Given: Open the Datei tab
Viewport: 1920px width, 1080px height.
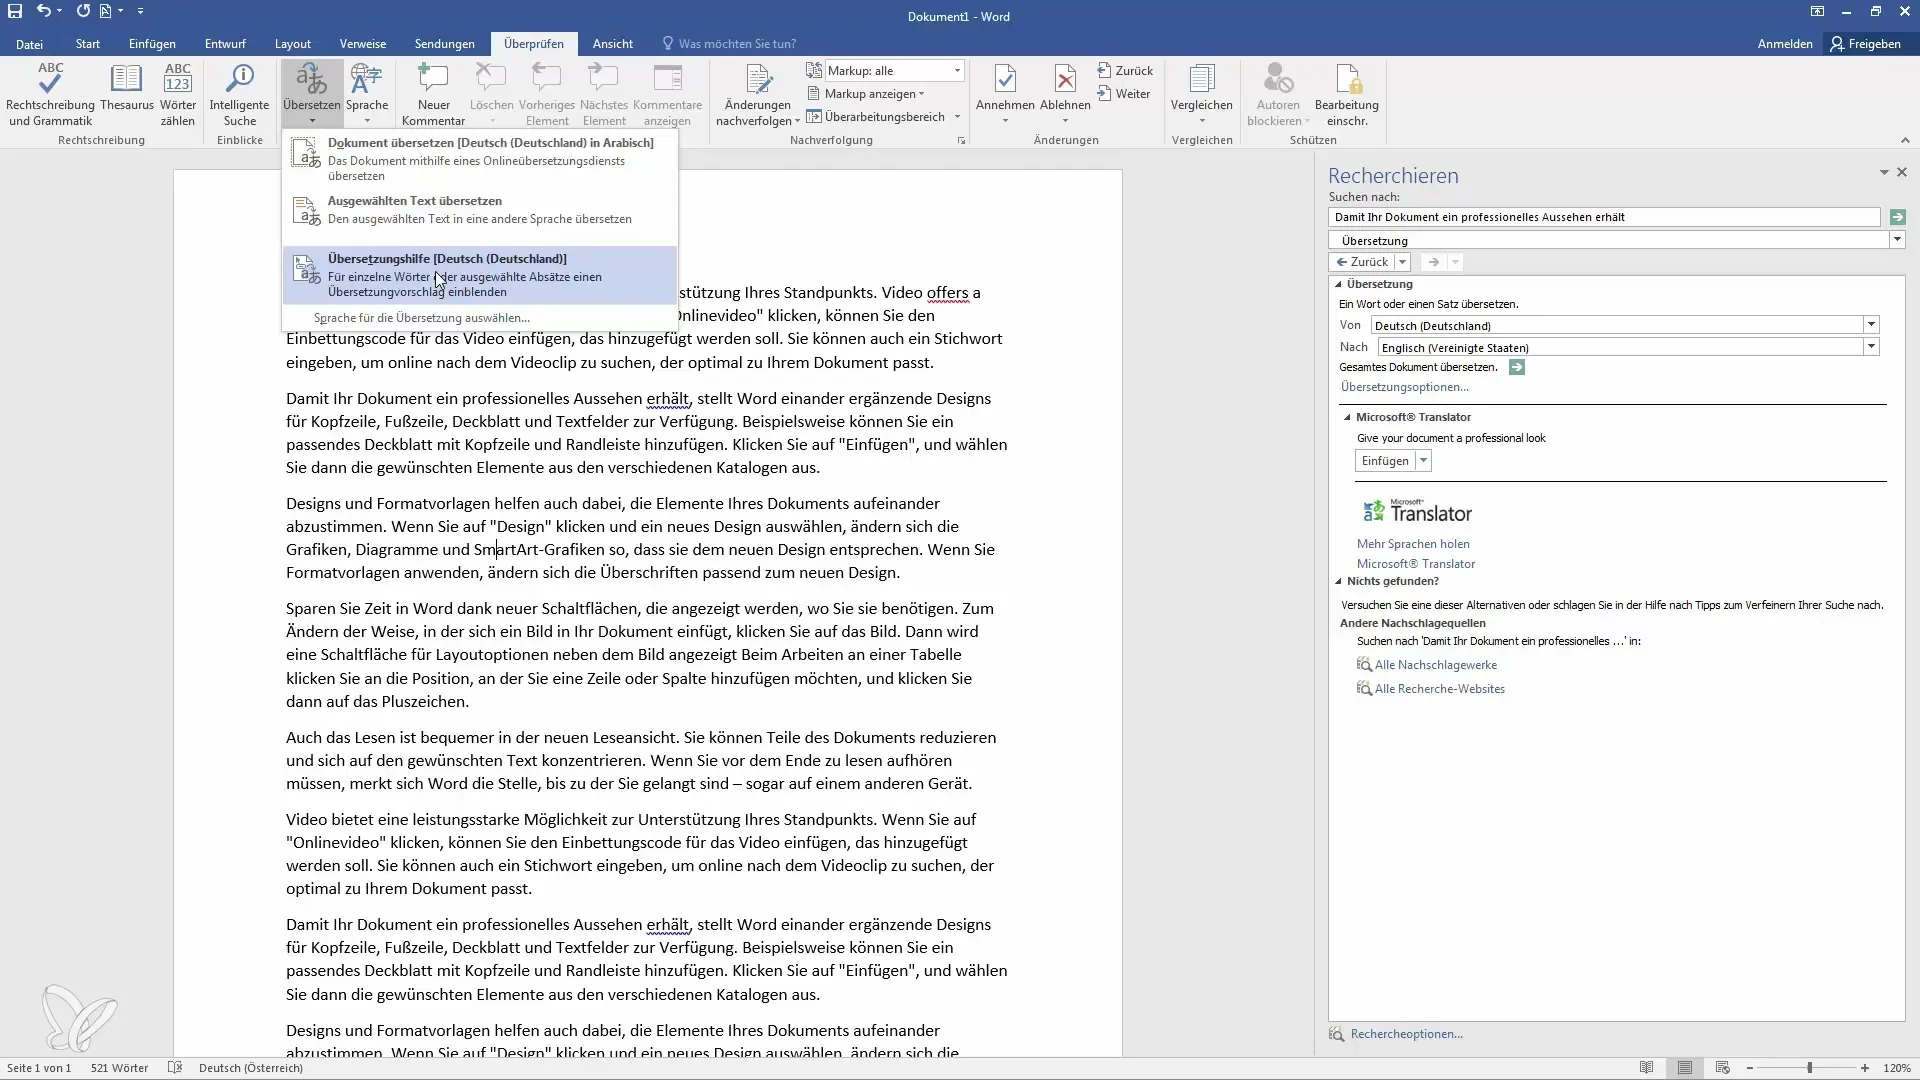Looking at the screenshot, I should coord(29,44).
